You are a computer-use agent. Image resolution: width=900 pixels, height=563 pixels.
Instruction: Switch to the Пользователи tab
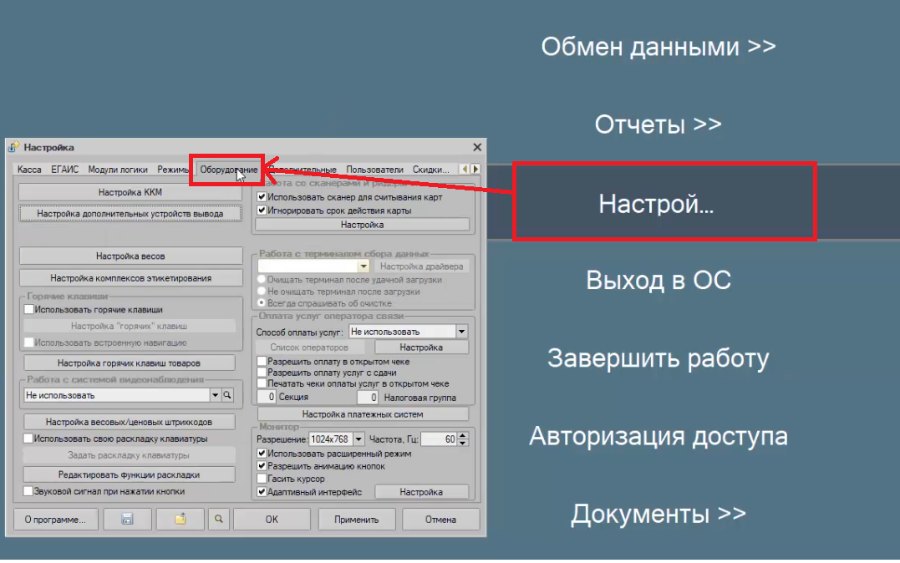[x=375, y=170]
